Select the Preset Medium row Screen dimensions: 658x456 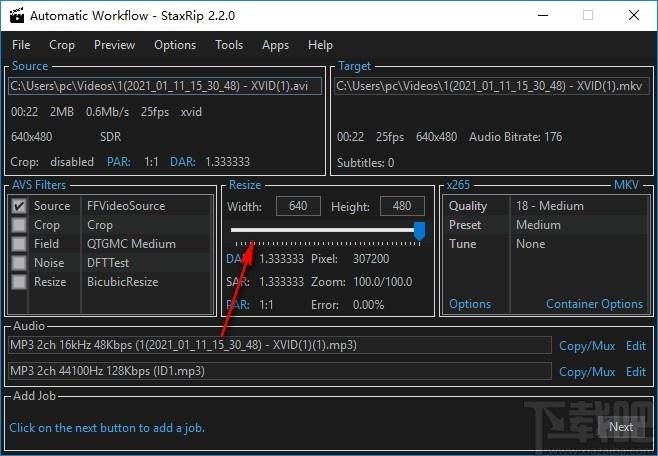pyautogui.click(x=546, y=225)
